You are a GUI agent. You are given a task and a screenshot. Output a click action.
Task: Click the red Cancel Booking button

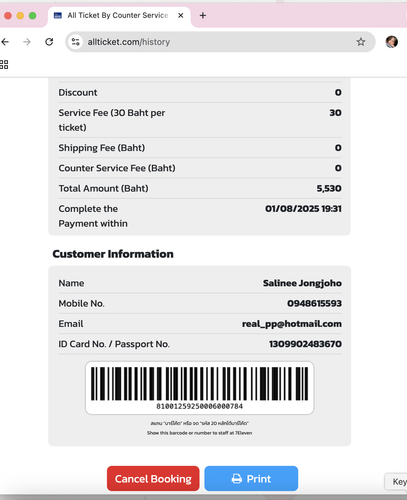pyautogui.click(x=153, y=479)
